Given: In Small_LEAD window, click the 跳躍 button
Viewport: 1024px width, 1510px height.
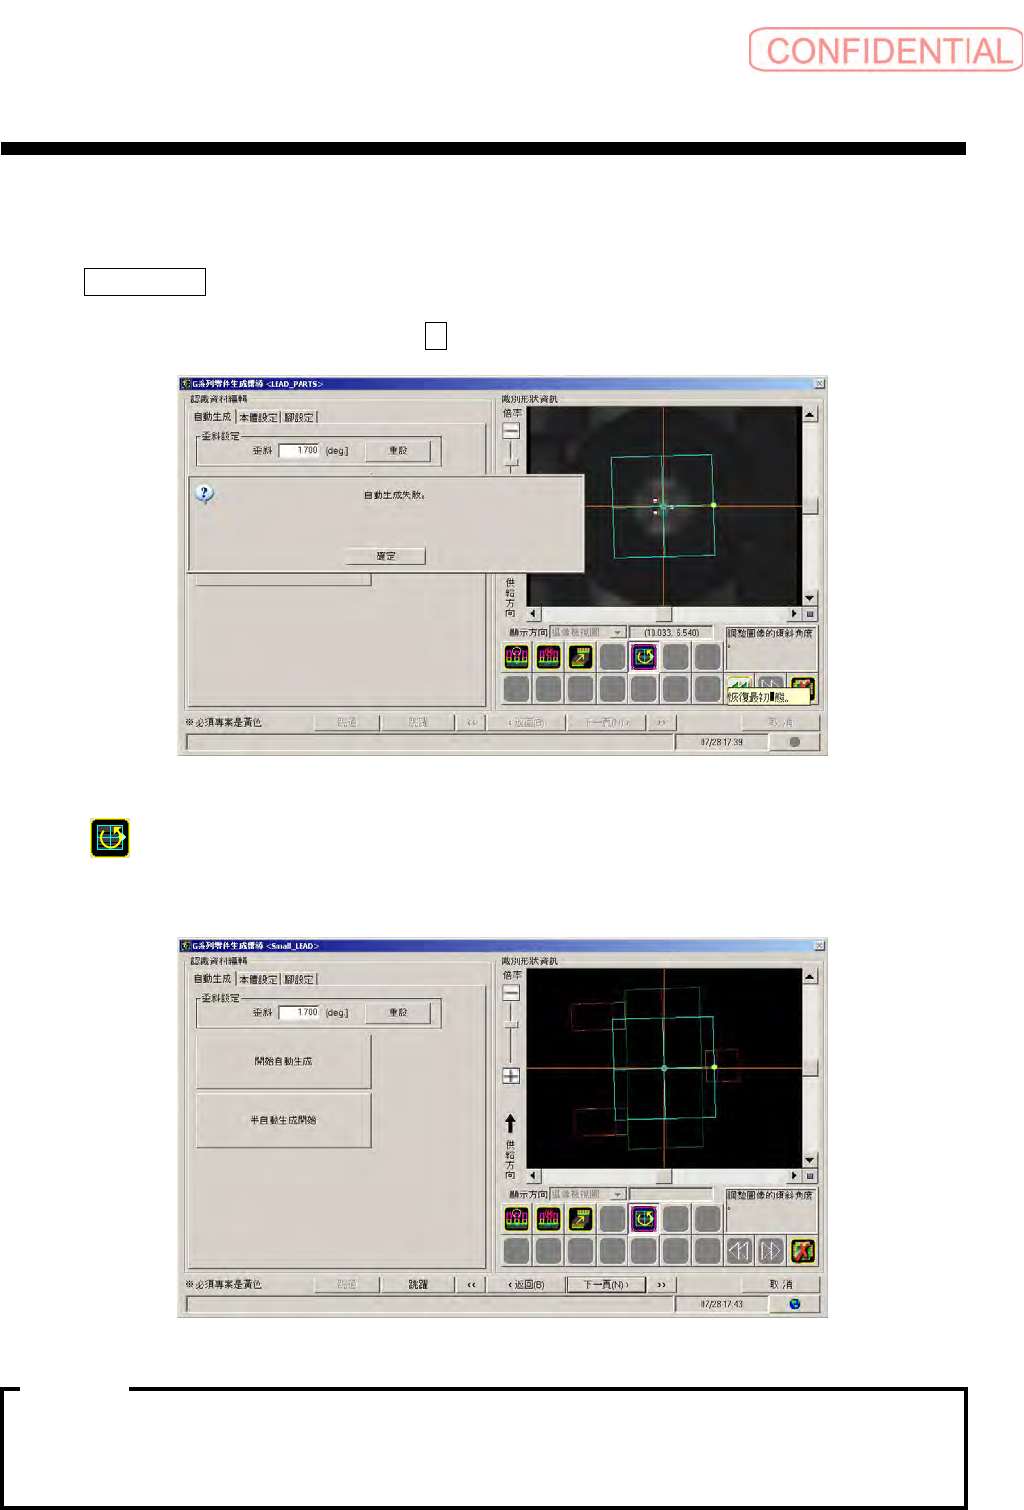Looking at the screenshot, I should point(418,1284).
